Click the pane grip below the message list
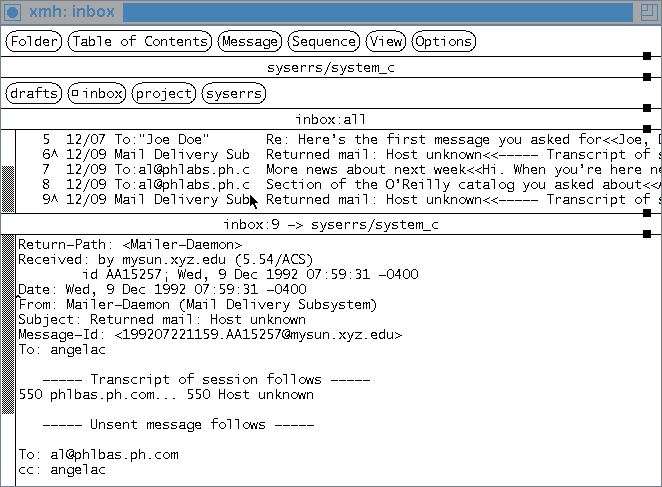 (646, 213)
